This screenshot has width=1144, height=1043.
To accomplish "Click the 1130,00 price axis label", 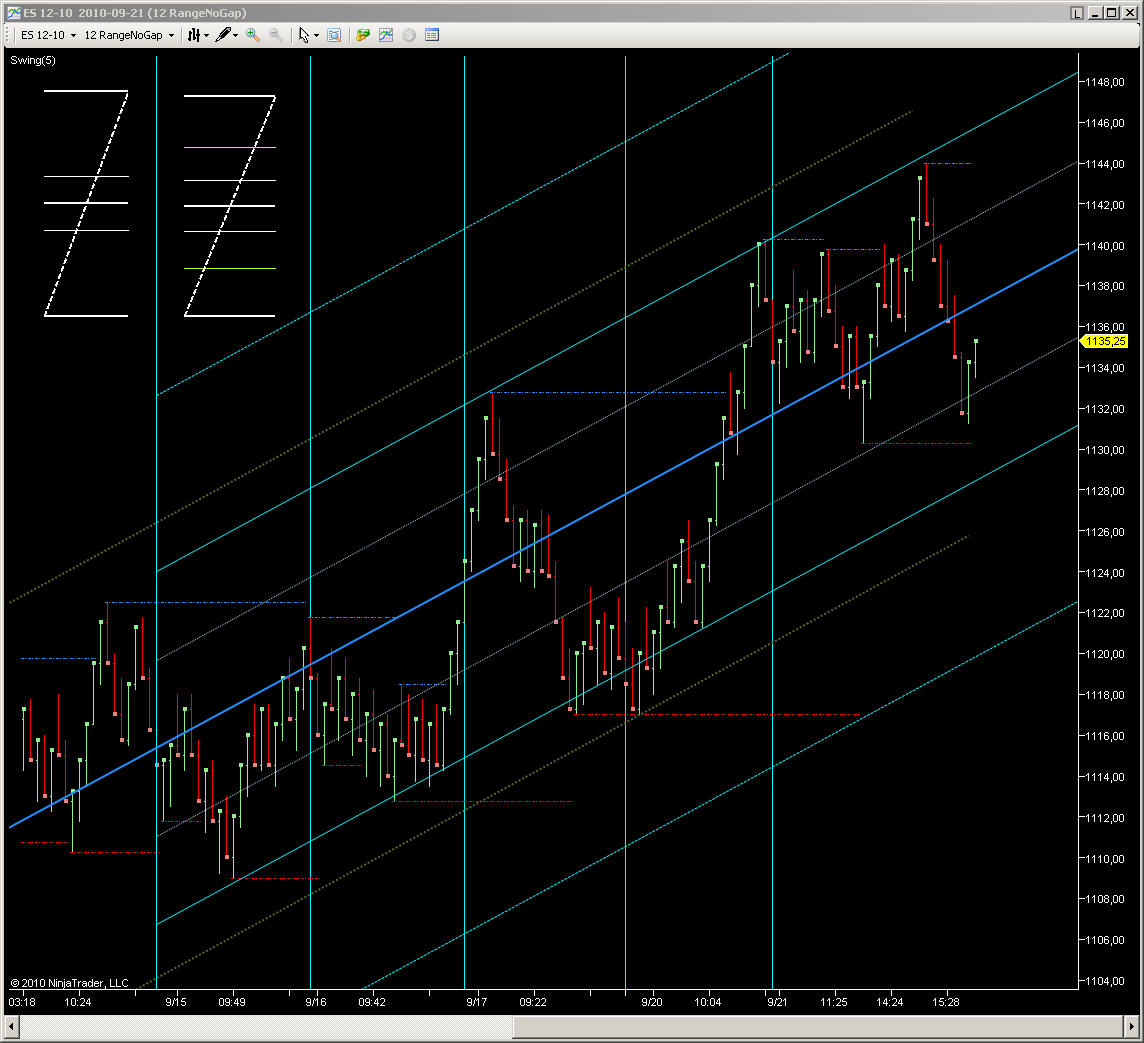I will (1105, 450).
